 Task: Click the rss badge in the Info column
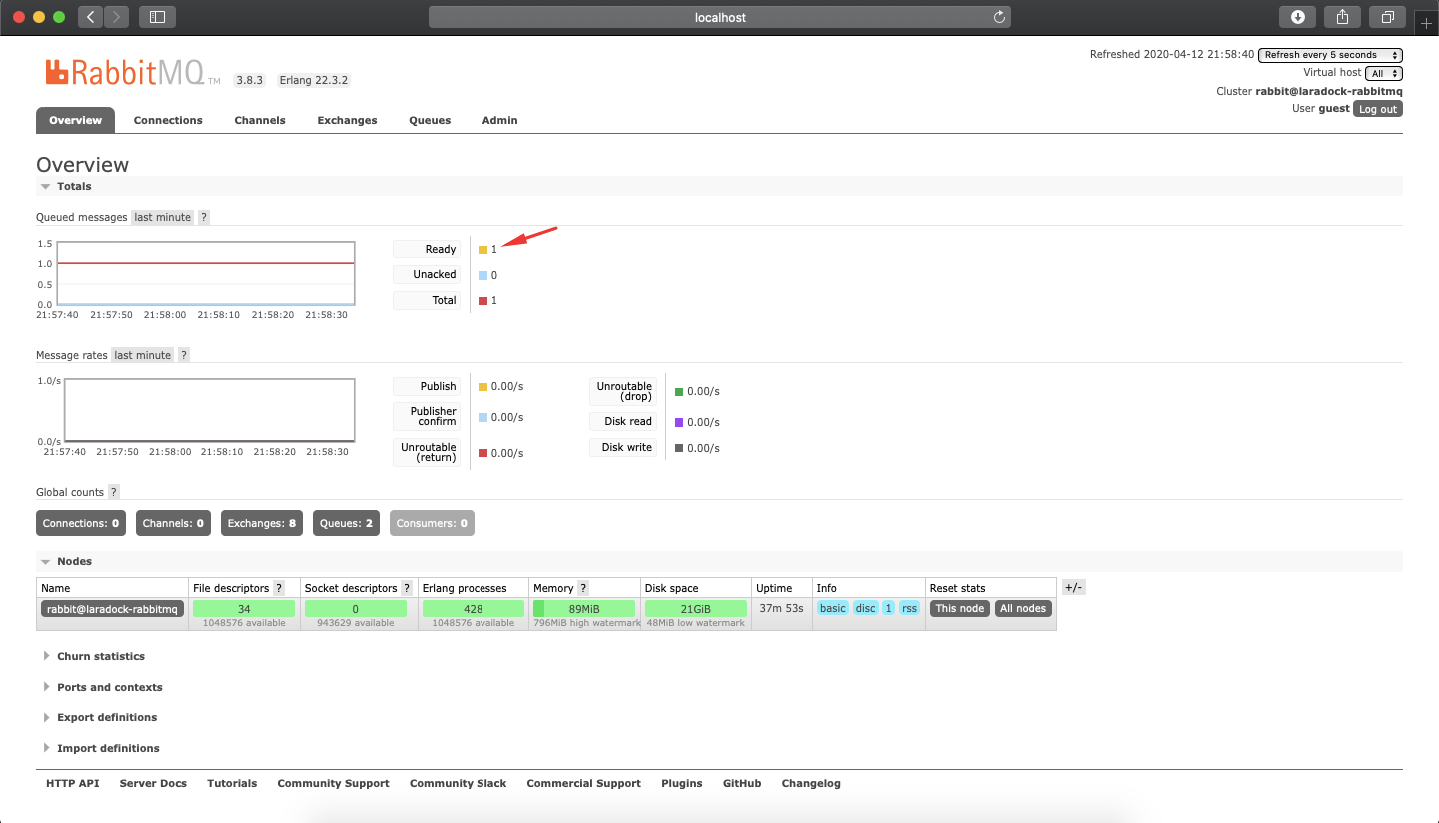click(x=908, y=607)
